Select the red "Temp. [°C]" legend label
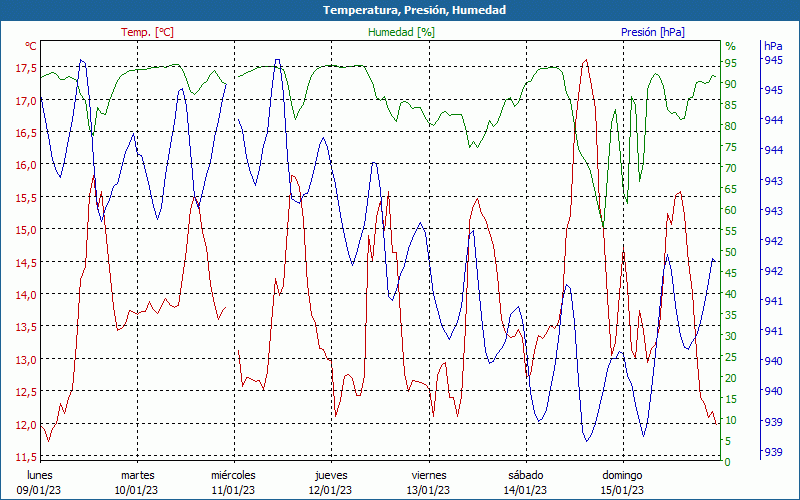The height and width of the screenshot is (500, 800). (147, 32)
